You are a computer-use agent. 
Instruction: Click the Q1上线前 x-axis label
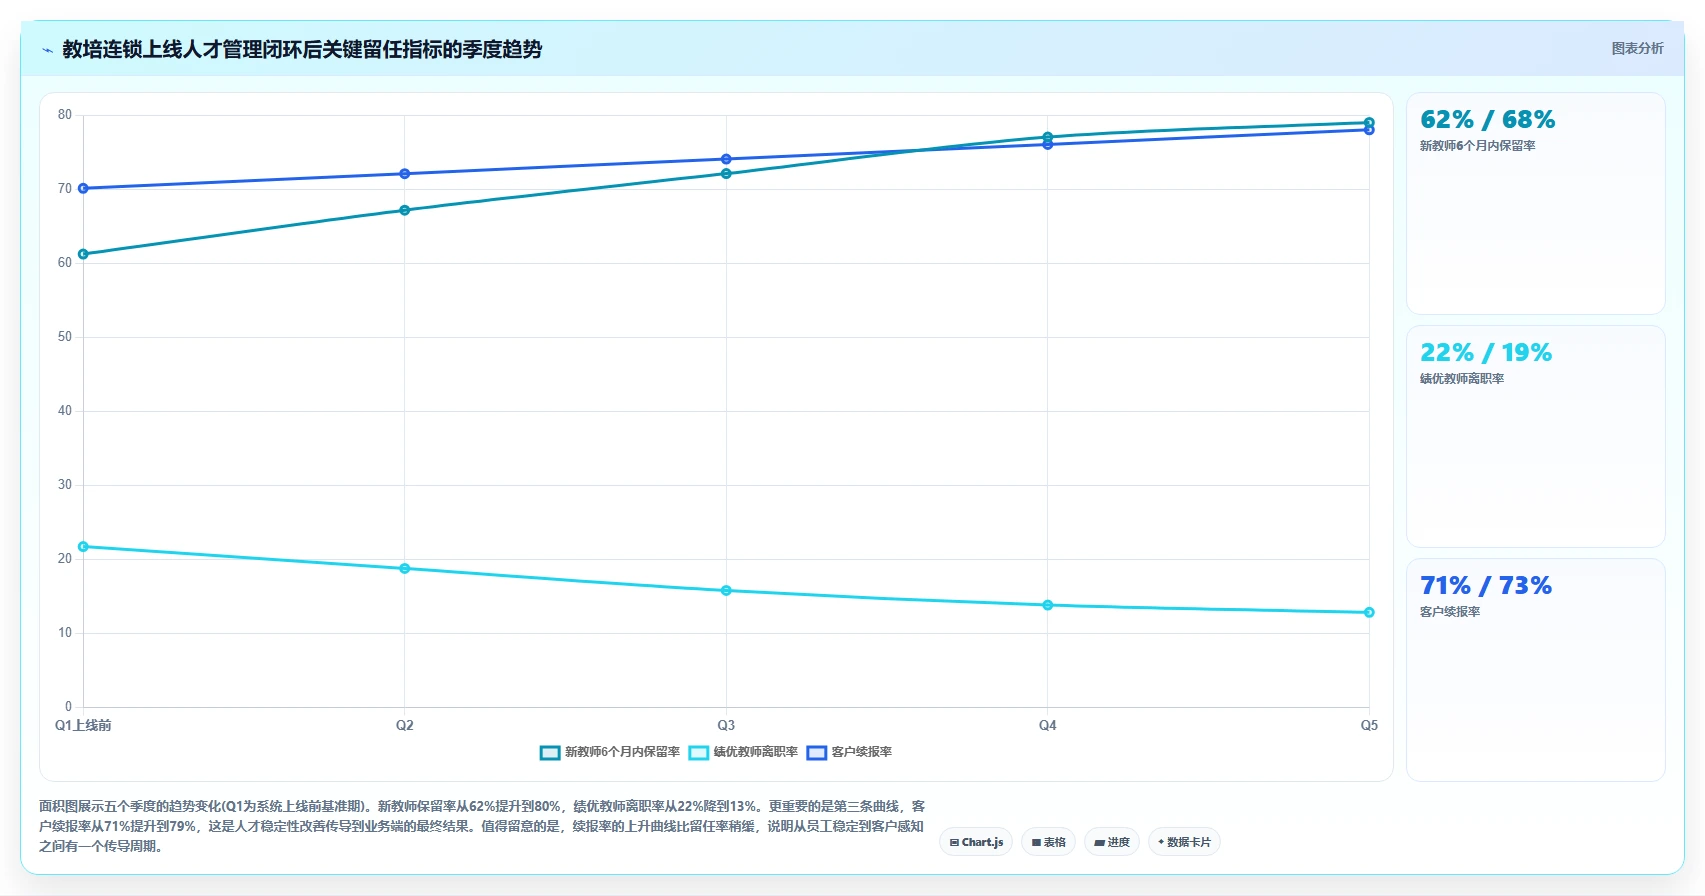(83, 726)
